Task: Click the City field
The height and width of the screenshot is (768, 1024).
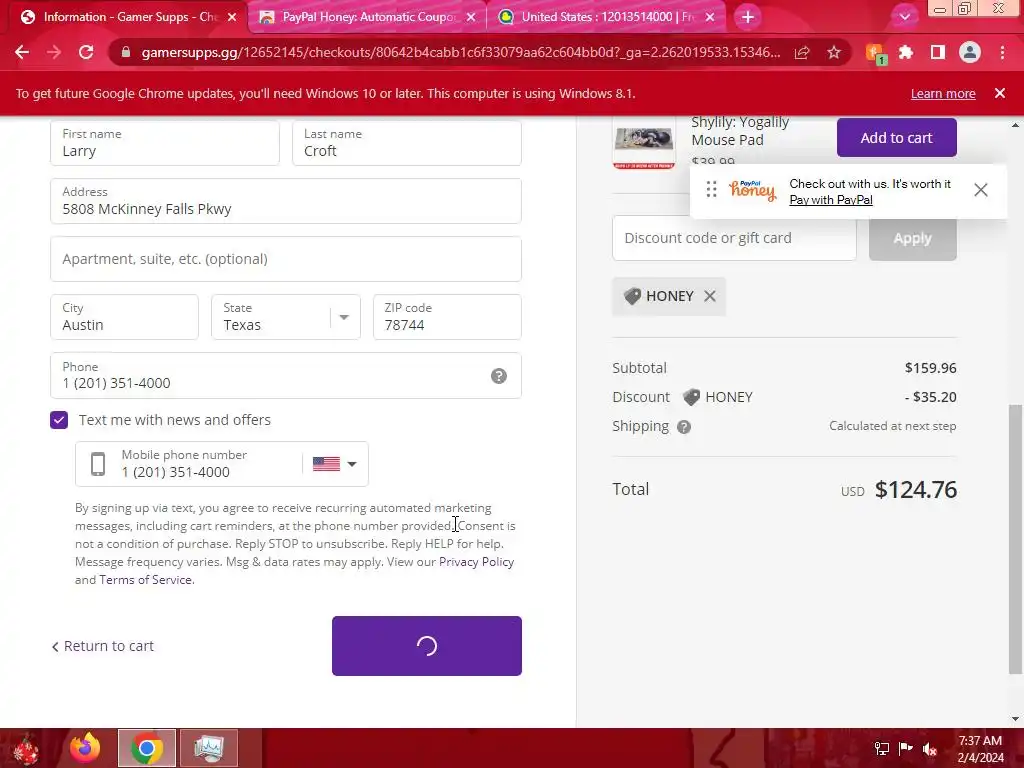Action: (124, 317)
